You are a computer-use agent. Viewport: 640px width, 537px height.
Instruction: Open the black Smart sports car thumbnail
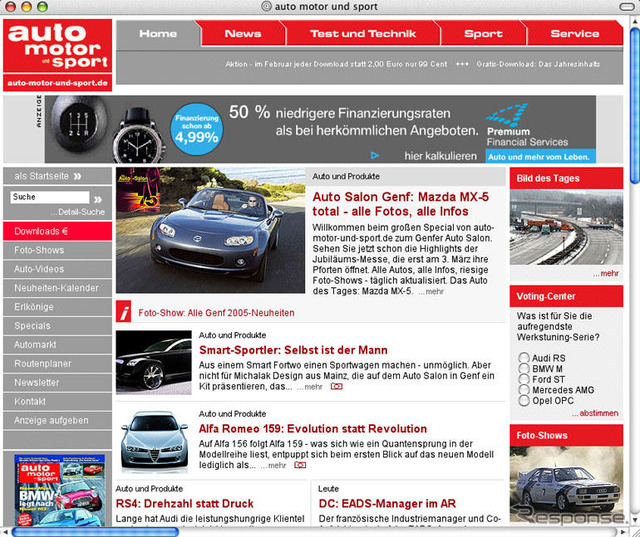pos(153,362)
